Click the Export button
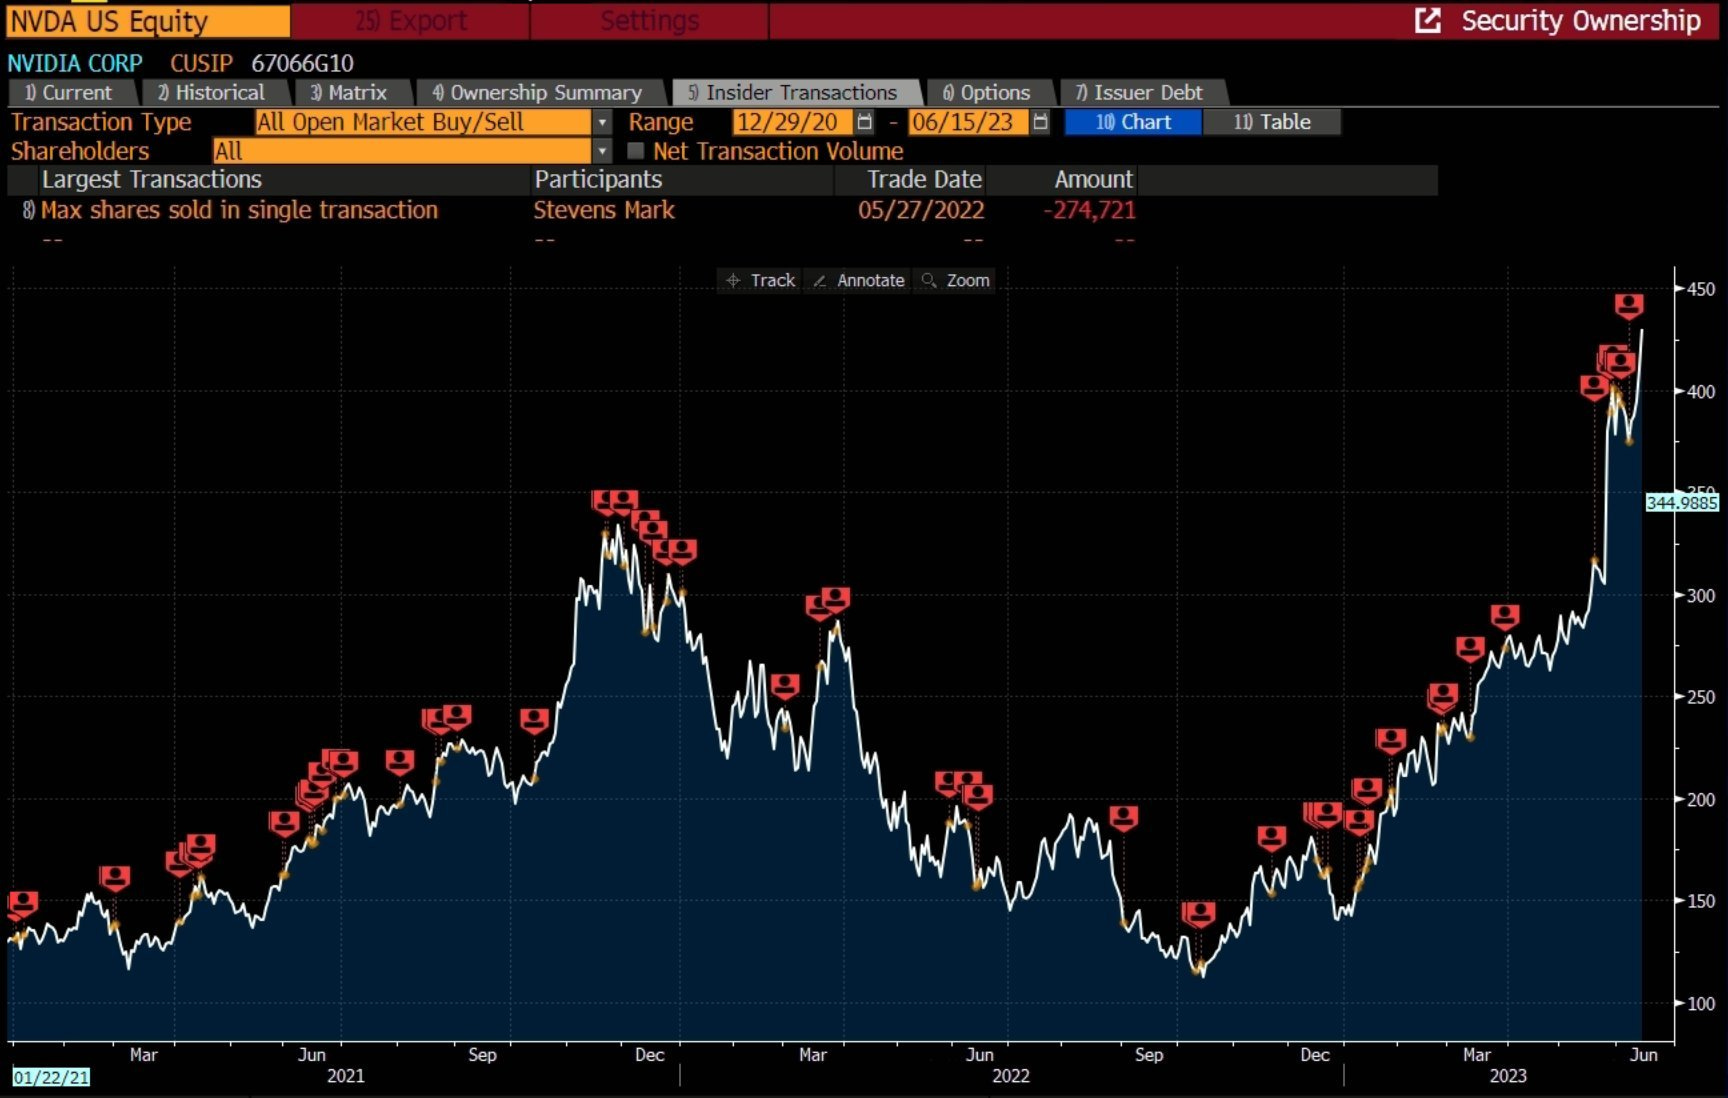This screenshot has width=1728, height=1098. (x=410, y=20)
